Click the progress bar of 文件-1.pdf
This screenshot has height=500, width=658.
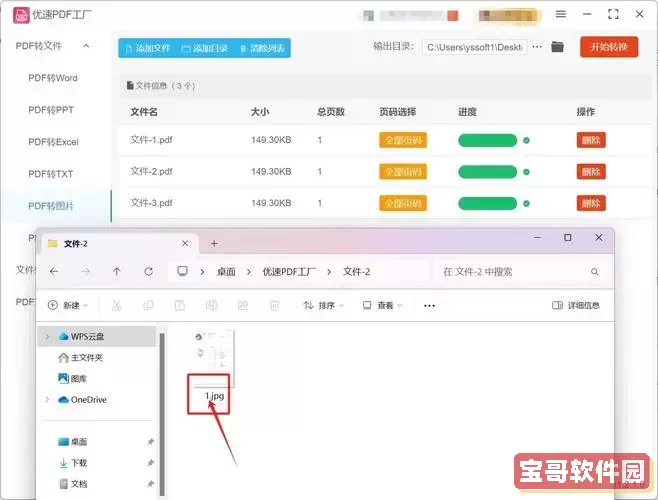(487, 140)
